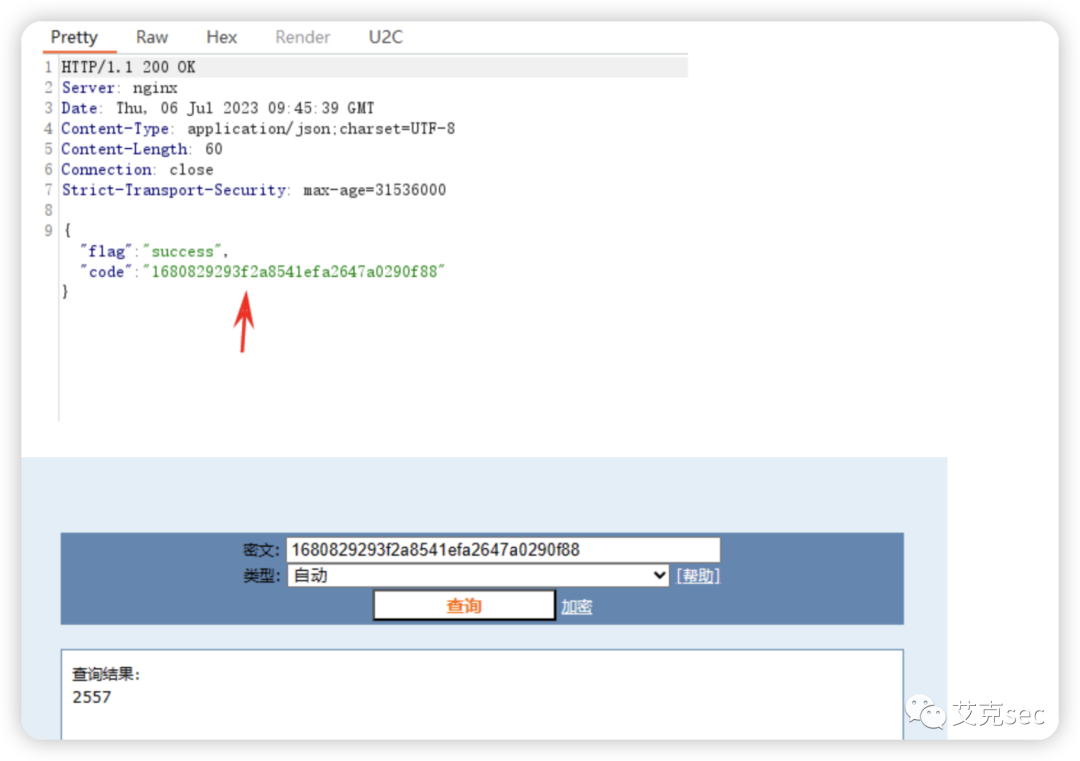The image size is (1080, 761).
Task: Open the [帮助] help link
Action: [x=698, y=576]
